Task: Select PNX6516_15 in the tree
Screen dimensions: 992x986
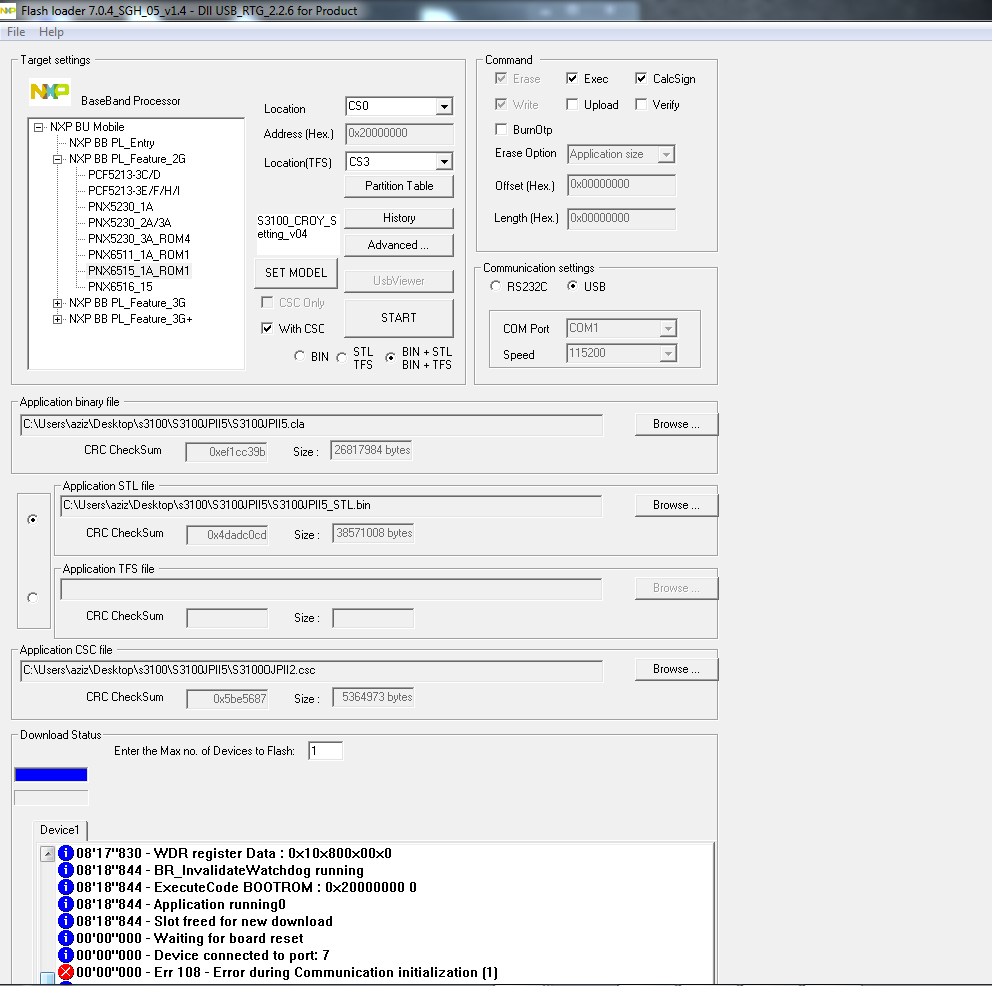Action: pyautogui.click(x=120, y=287)
